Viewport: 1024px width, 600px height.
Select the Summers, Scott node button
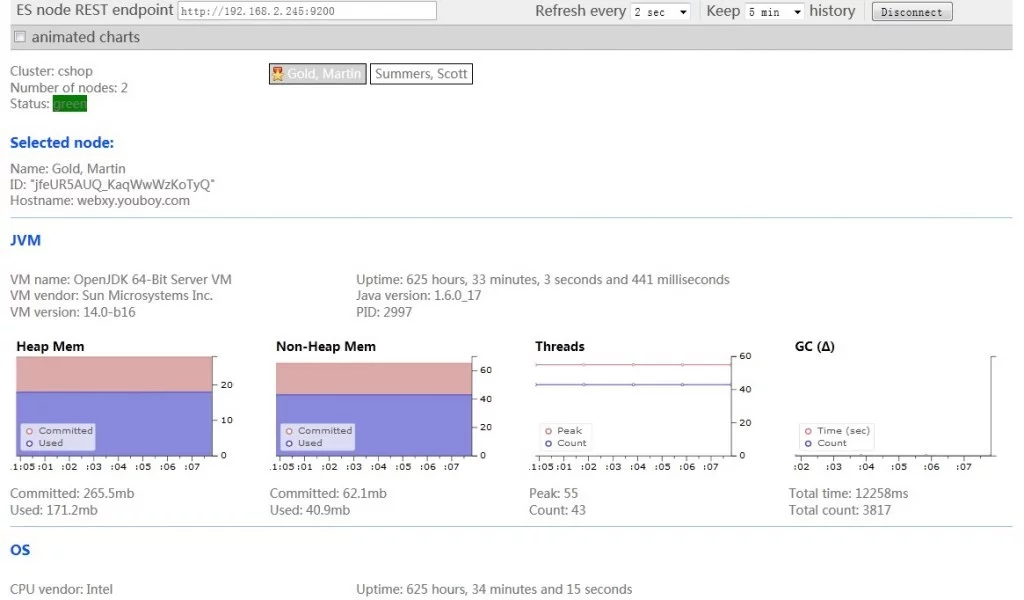pos(421,74)
